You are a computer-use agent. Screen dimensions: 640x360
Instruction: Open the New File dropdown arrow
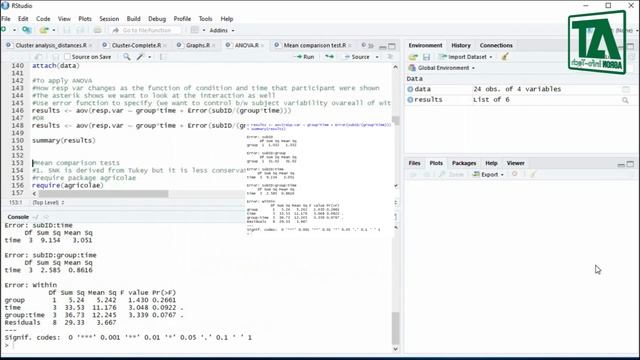coord(14,30)
